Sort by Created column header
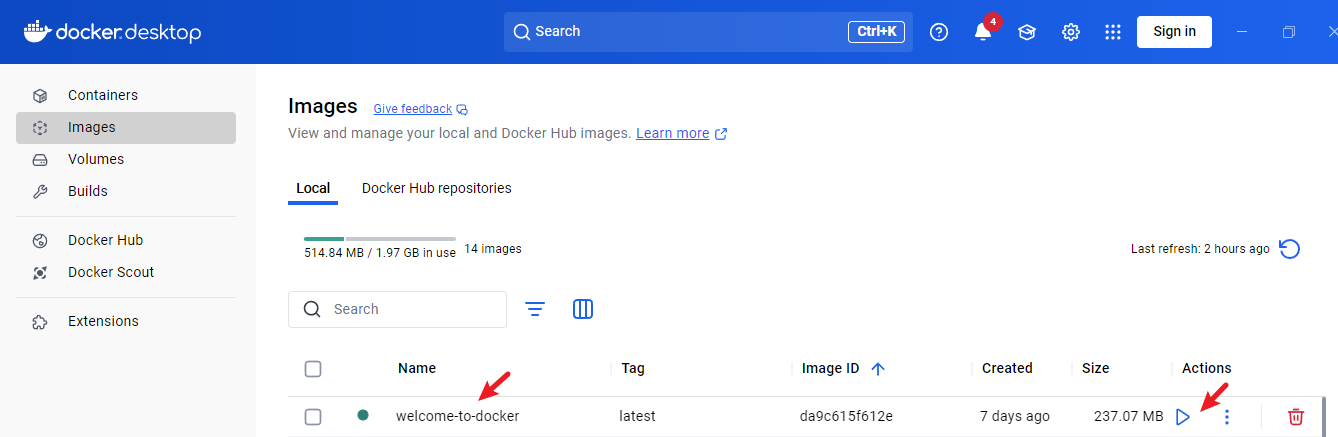Screen dimensions: 1338x437 (1007, 368)
